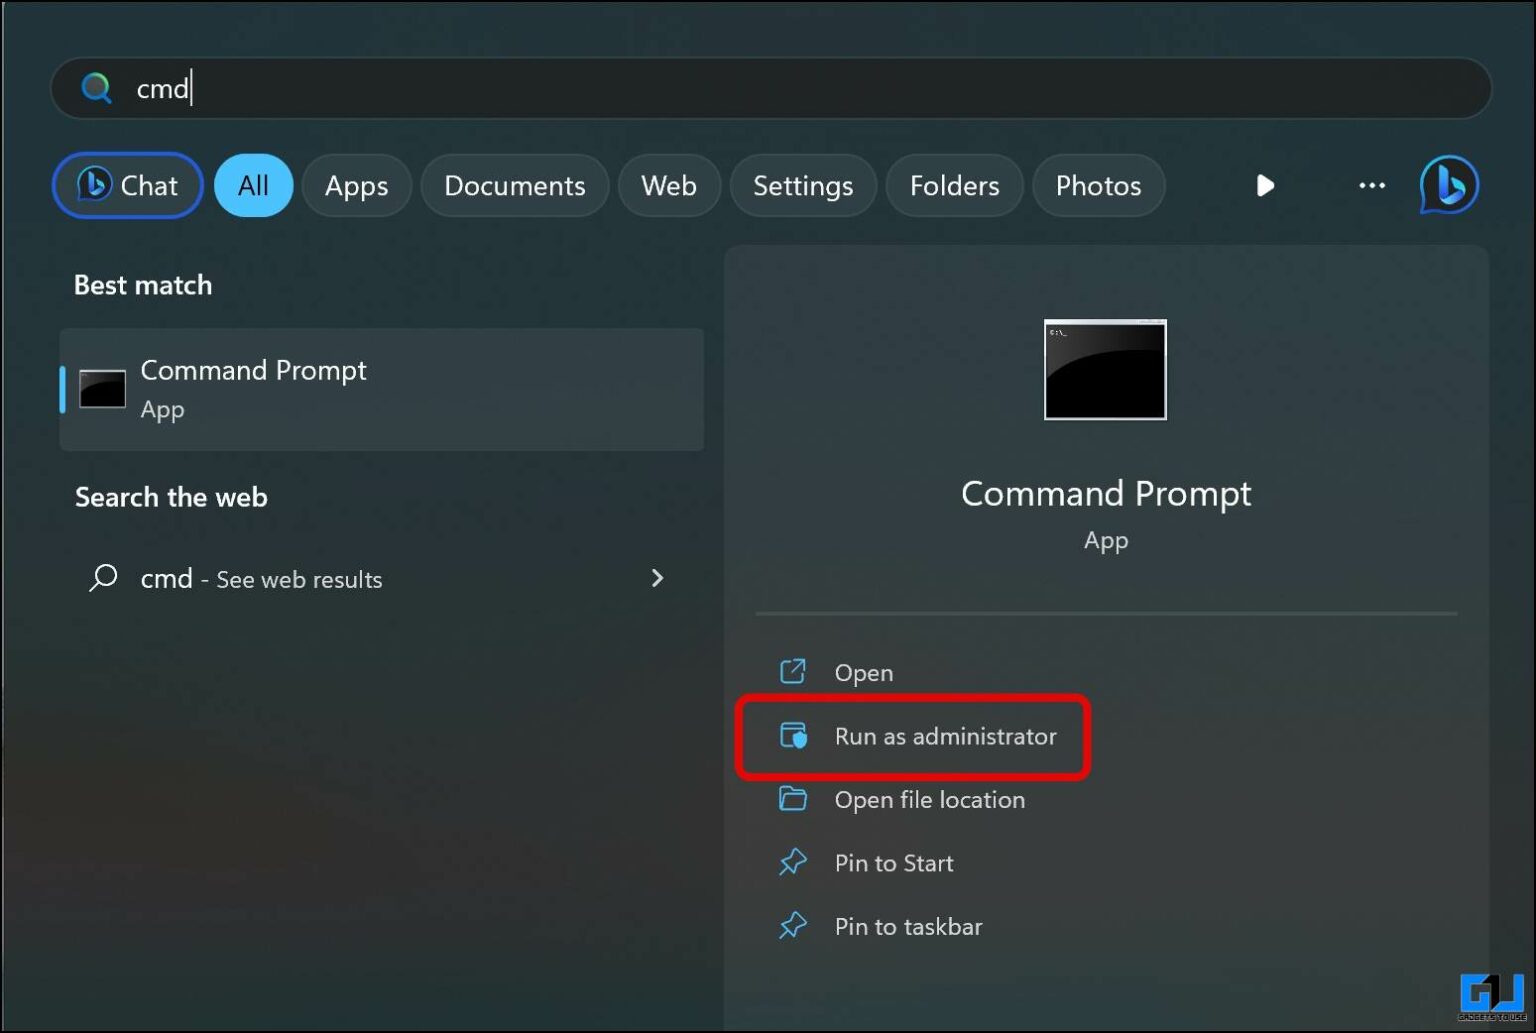Click the pin icon beside Pin to Start

point(793,862)
